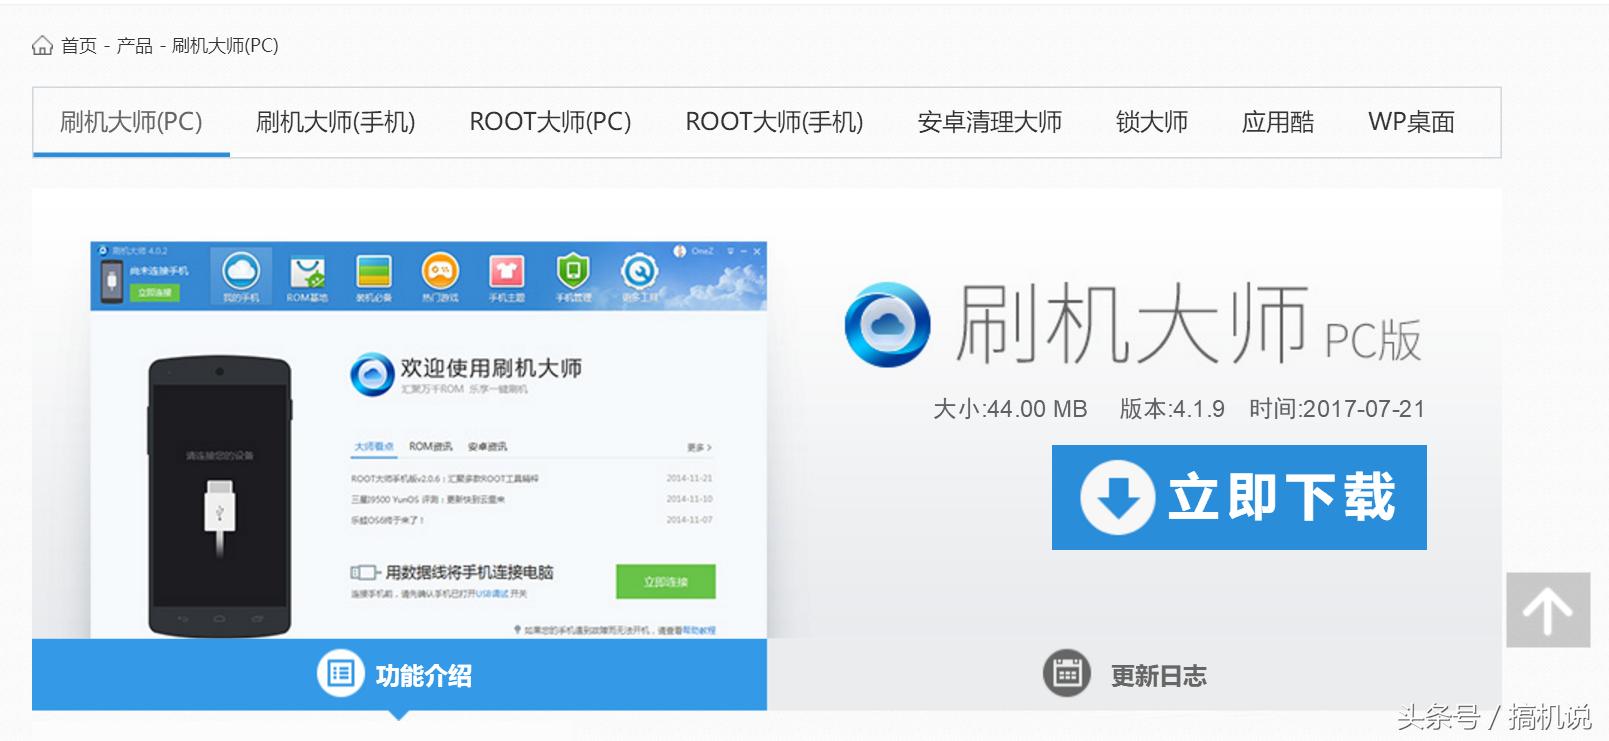Select 安卓资讯 tab in app preview
This screenshot has height=741, width=1609.
click(488, 447)
